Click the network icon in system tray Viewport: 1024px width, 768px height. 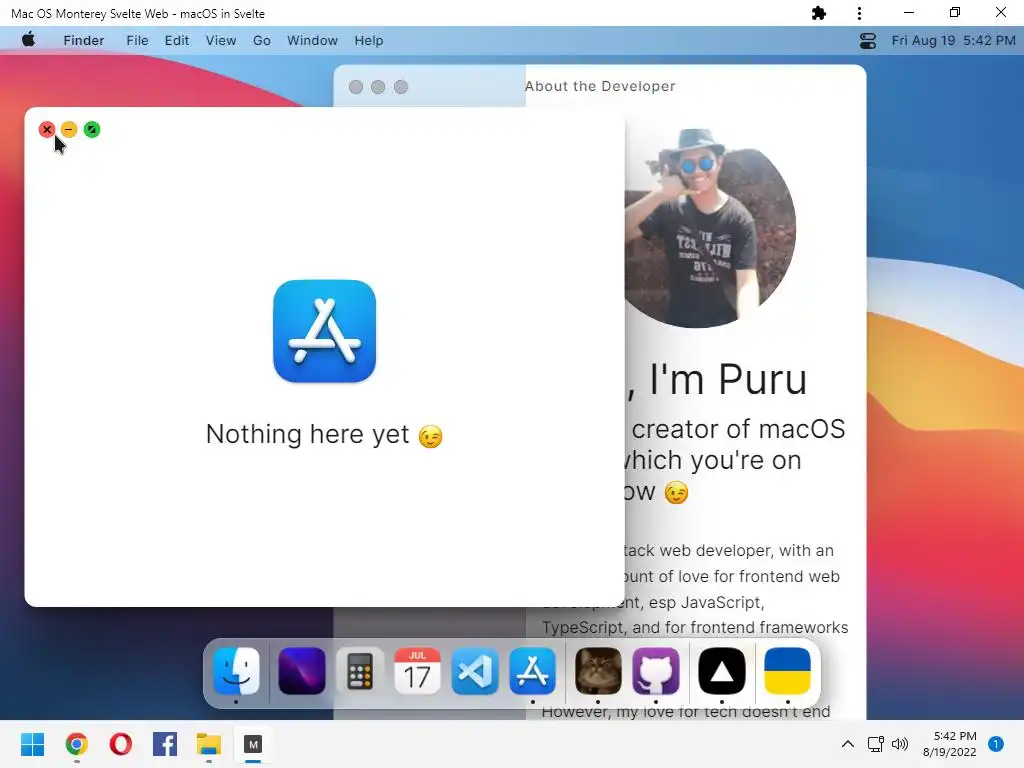click(x=876, y=744)
